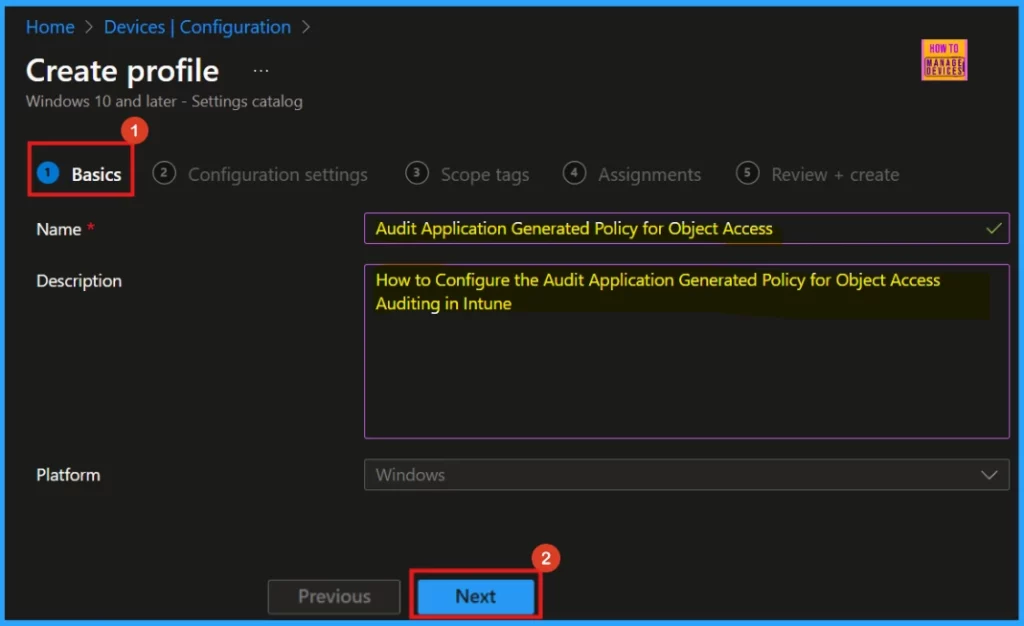Click the chevron after Devices | Configuration breadcrumb

(x=306, y=27)
